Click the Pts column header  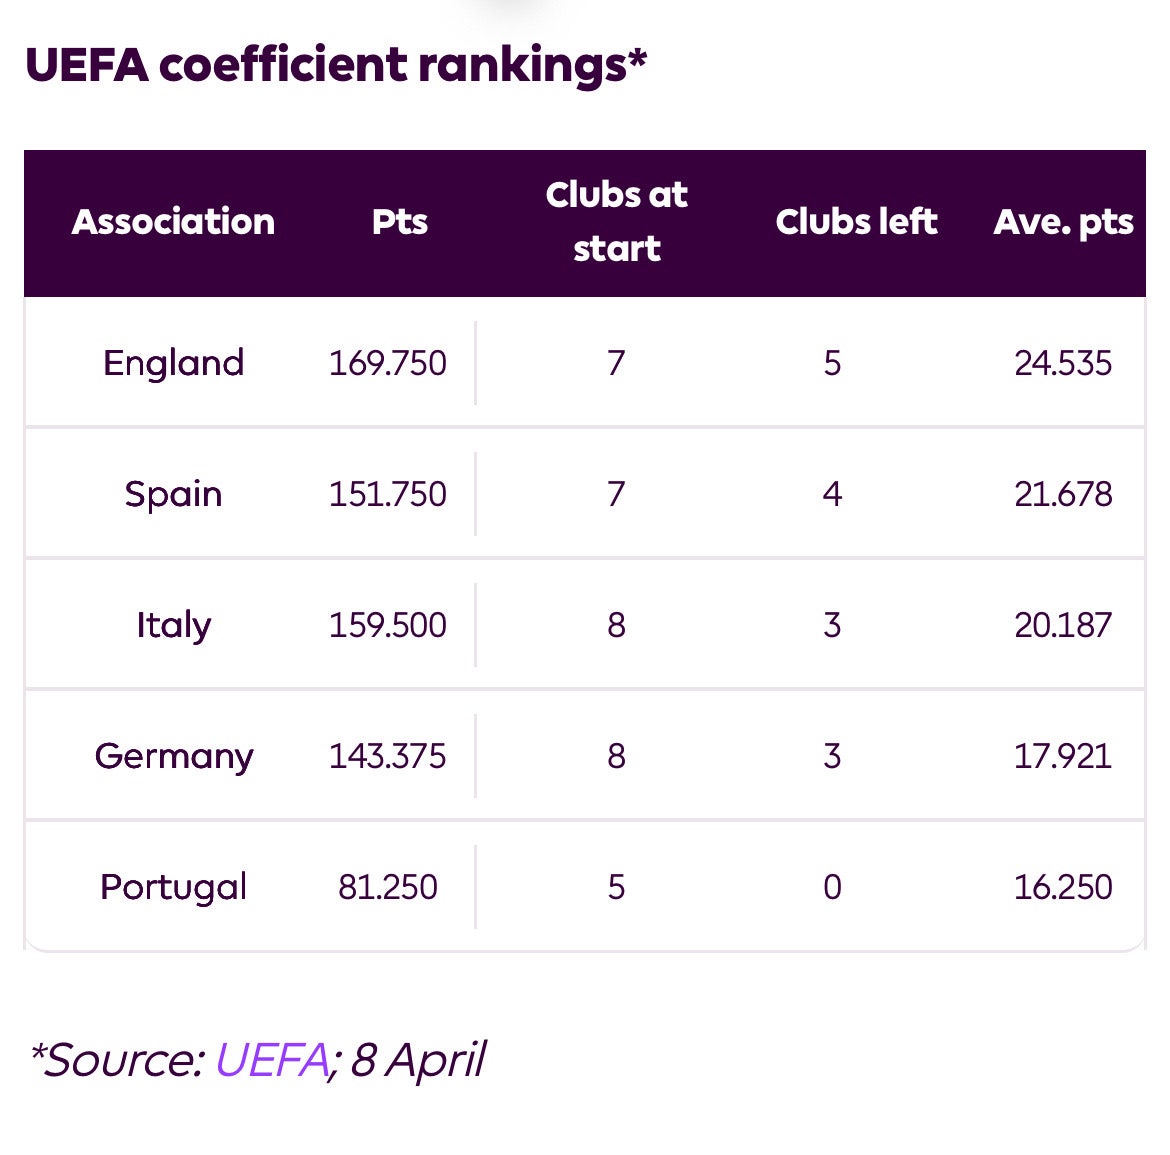pyautogui.click(x=400, y=222)
